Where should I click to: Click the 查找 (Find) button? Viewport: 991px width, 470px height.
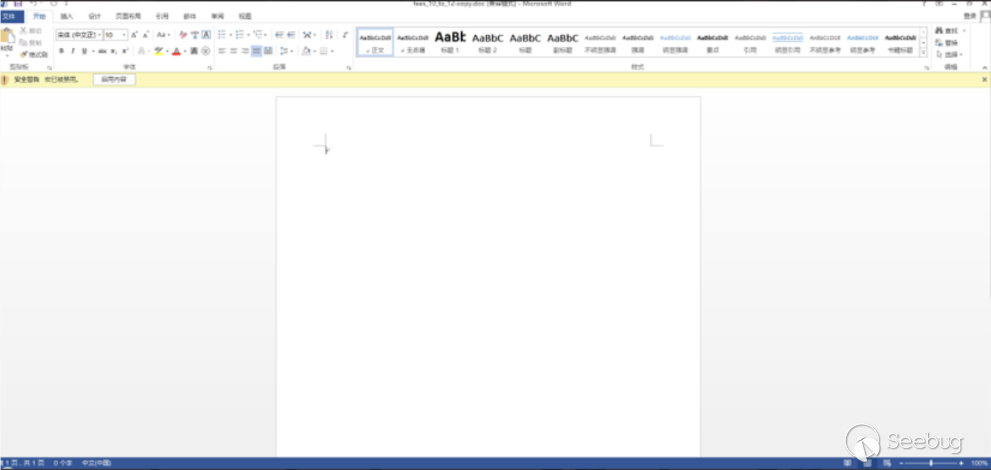[x=948, y=31]
